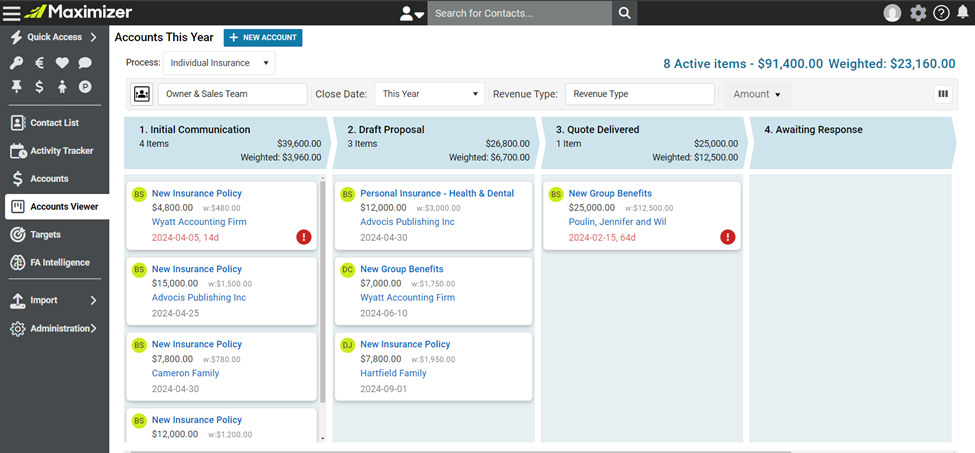
Task: Click the Revenue Type field
Action: click(x=640, y=94)
